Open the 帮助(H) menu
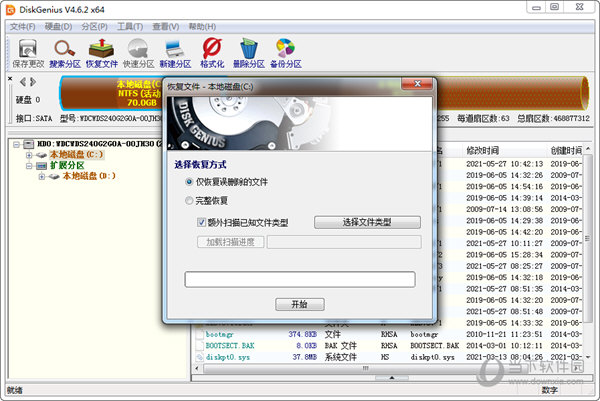600x401 pixels. (x=202, y=27)
